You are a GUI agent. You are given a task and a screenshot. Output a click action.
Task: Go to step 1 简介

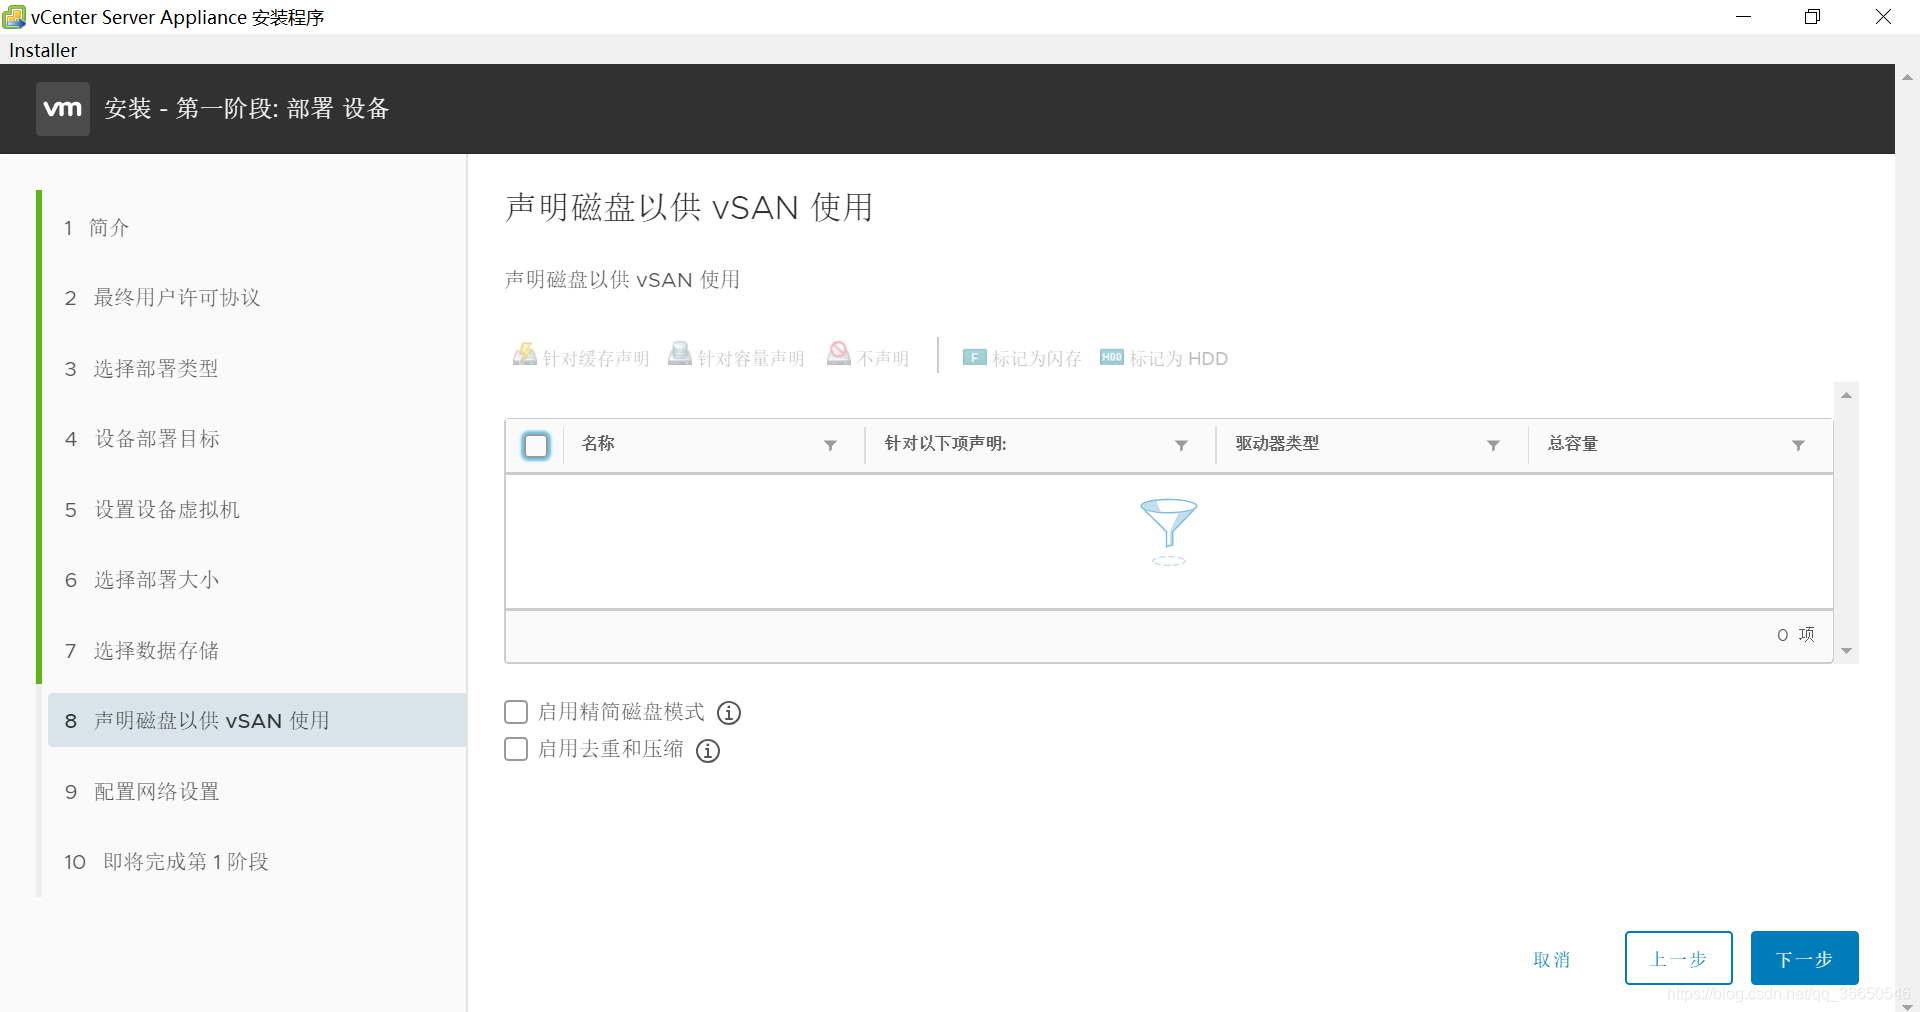[x=97, y=228]
